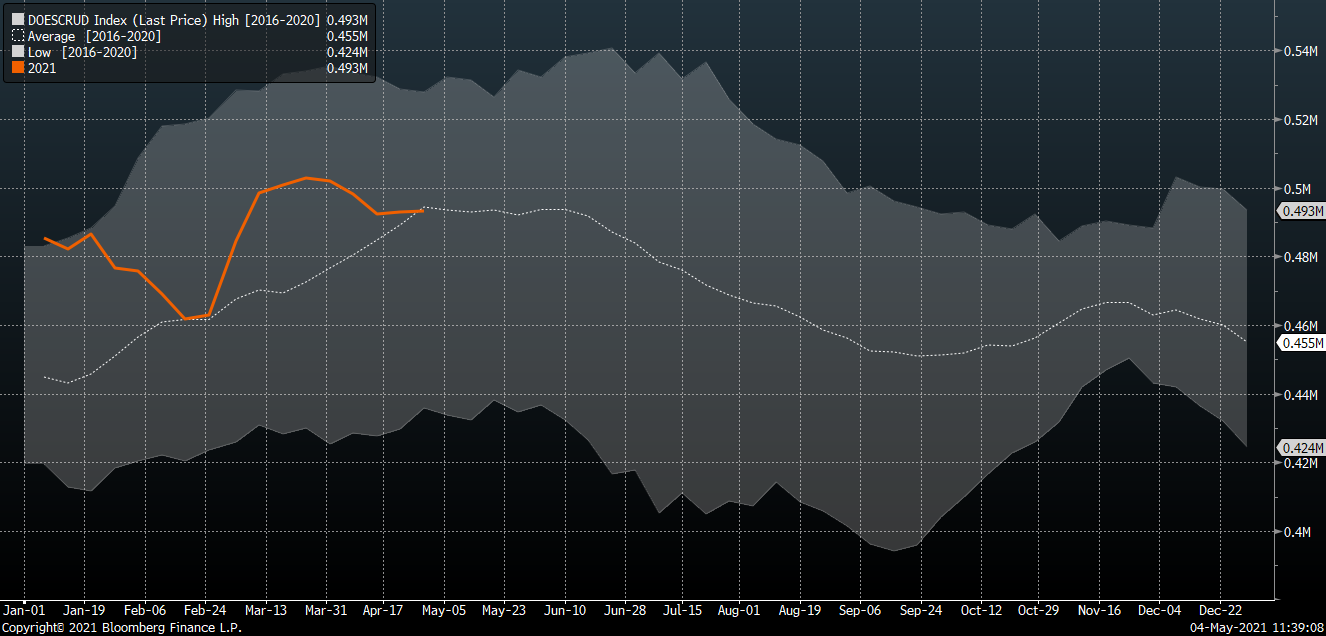1326x636 pixels.
Task: Click the Low series legend square
Action: point(17,52)
